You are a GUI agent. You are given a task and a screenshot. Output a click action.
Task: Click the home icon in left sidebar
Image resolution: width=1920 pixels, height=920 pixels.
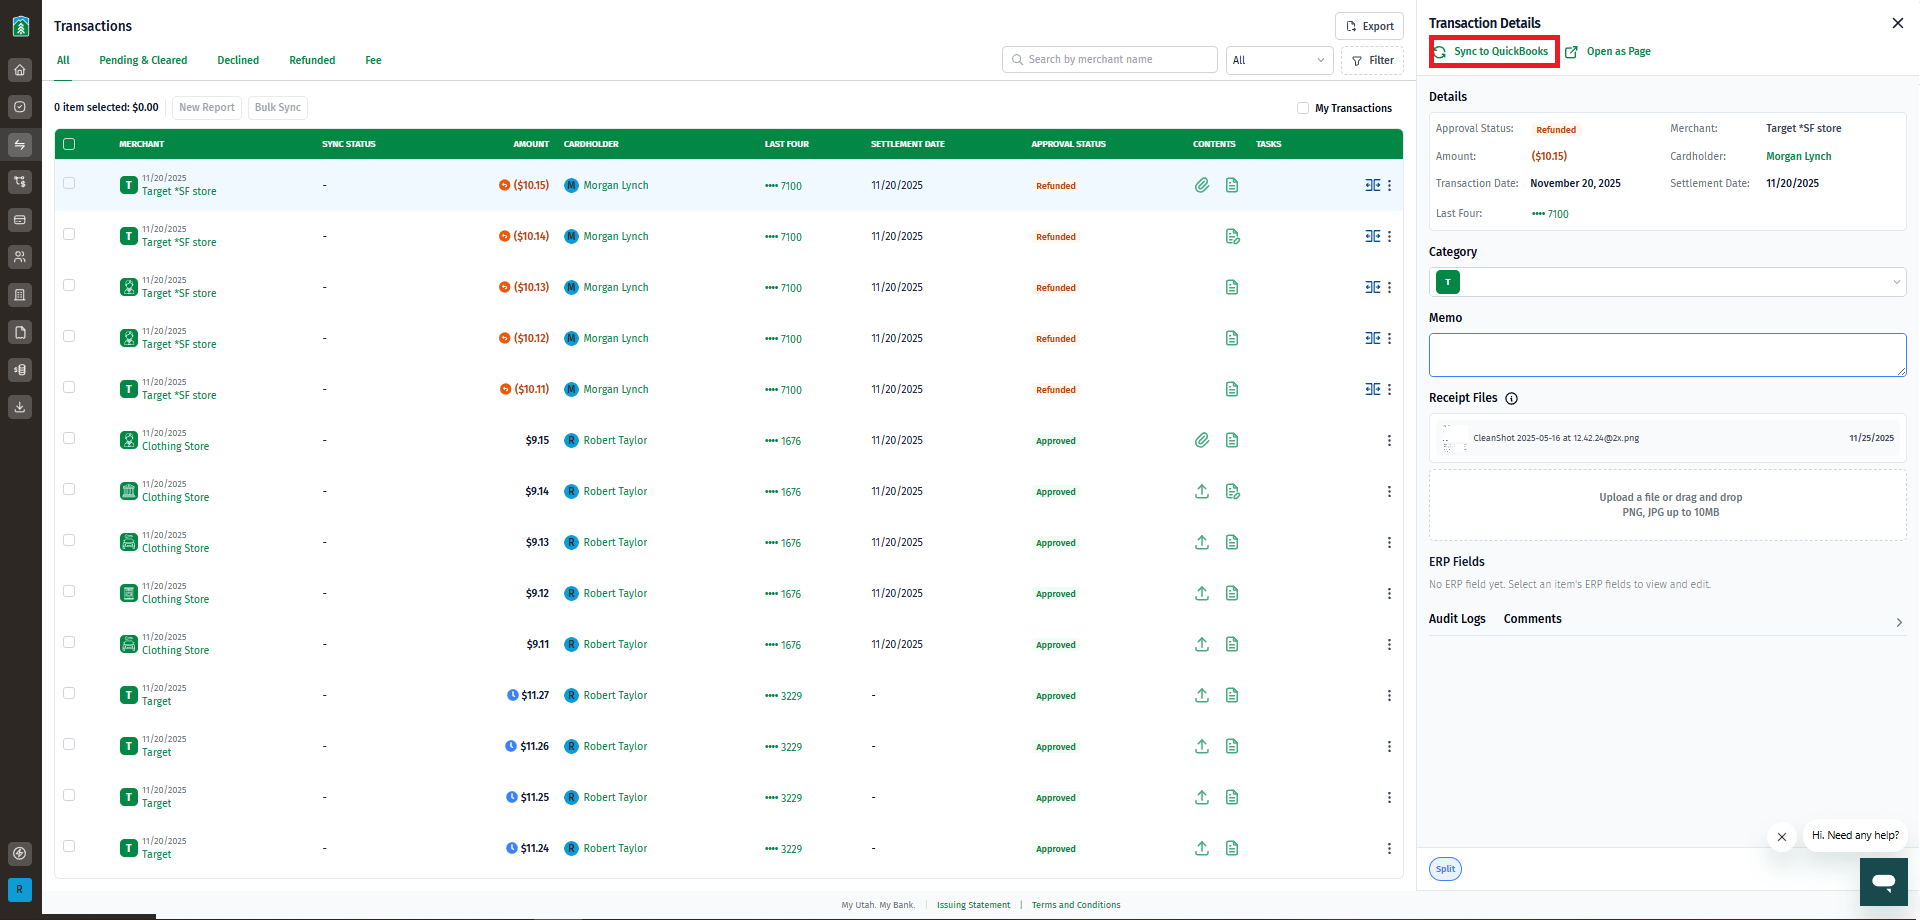(x=20, y=70)
